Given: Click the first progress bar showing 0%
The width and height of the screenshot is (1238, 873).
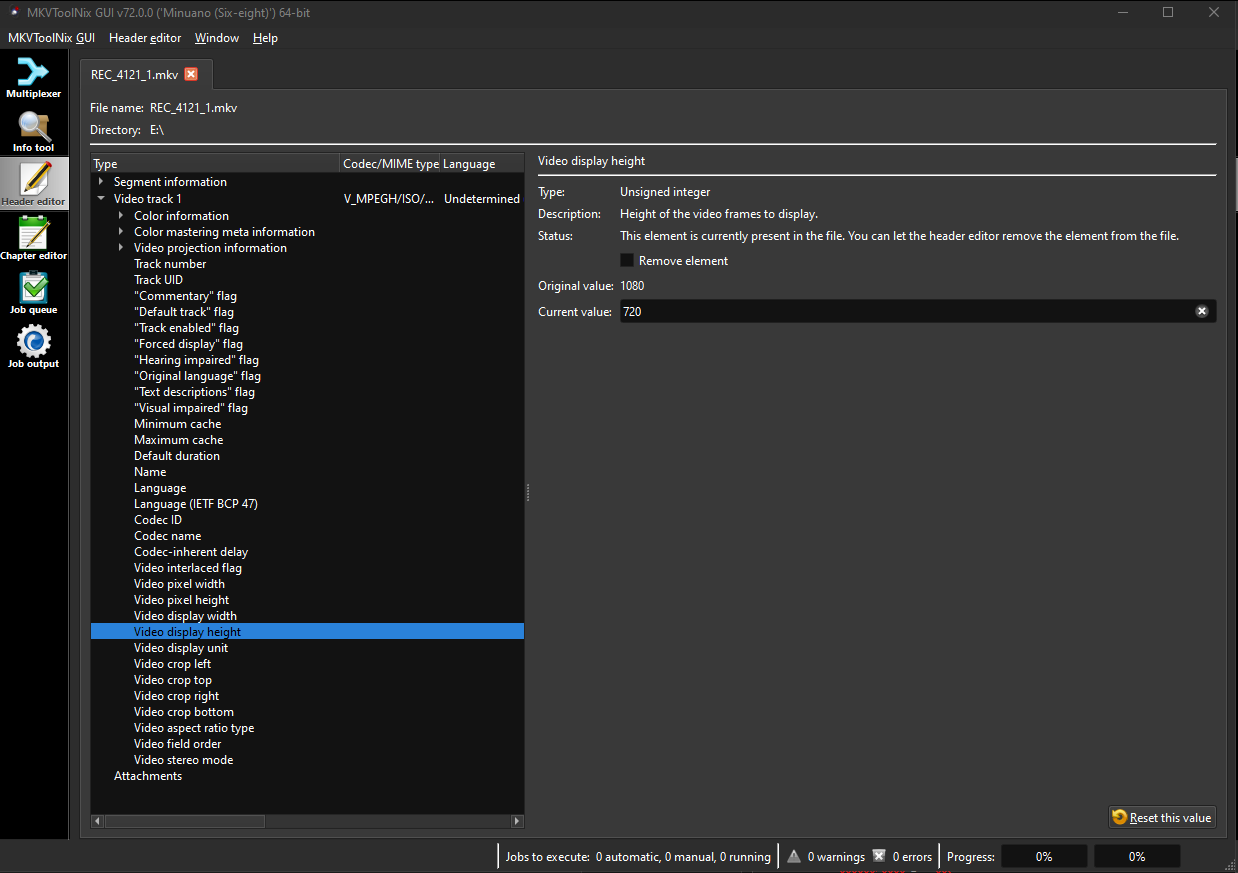Looking at the screenshot, I should (x=1044, y=856).
